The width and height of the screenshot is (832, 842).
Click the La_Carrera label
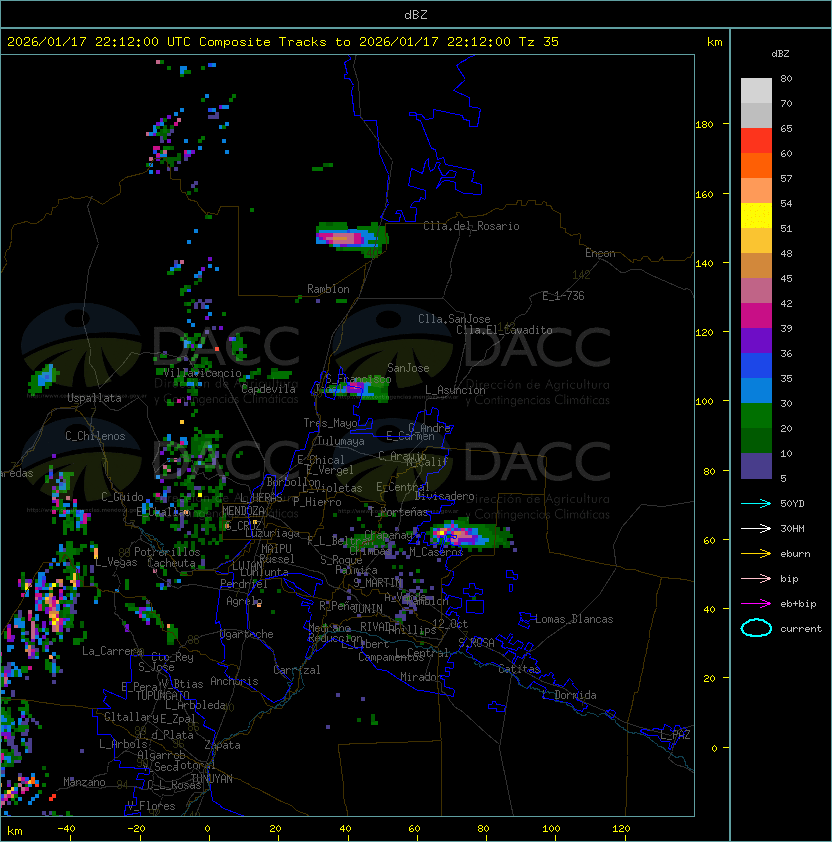pyautogui.click(x=112, y=651)
